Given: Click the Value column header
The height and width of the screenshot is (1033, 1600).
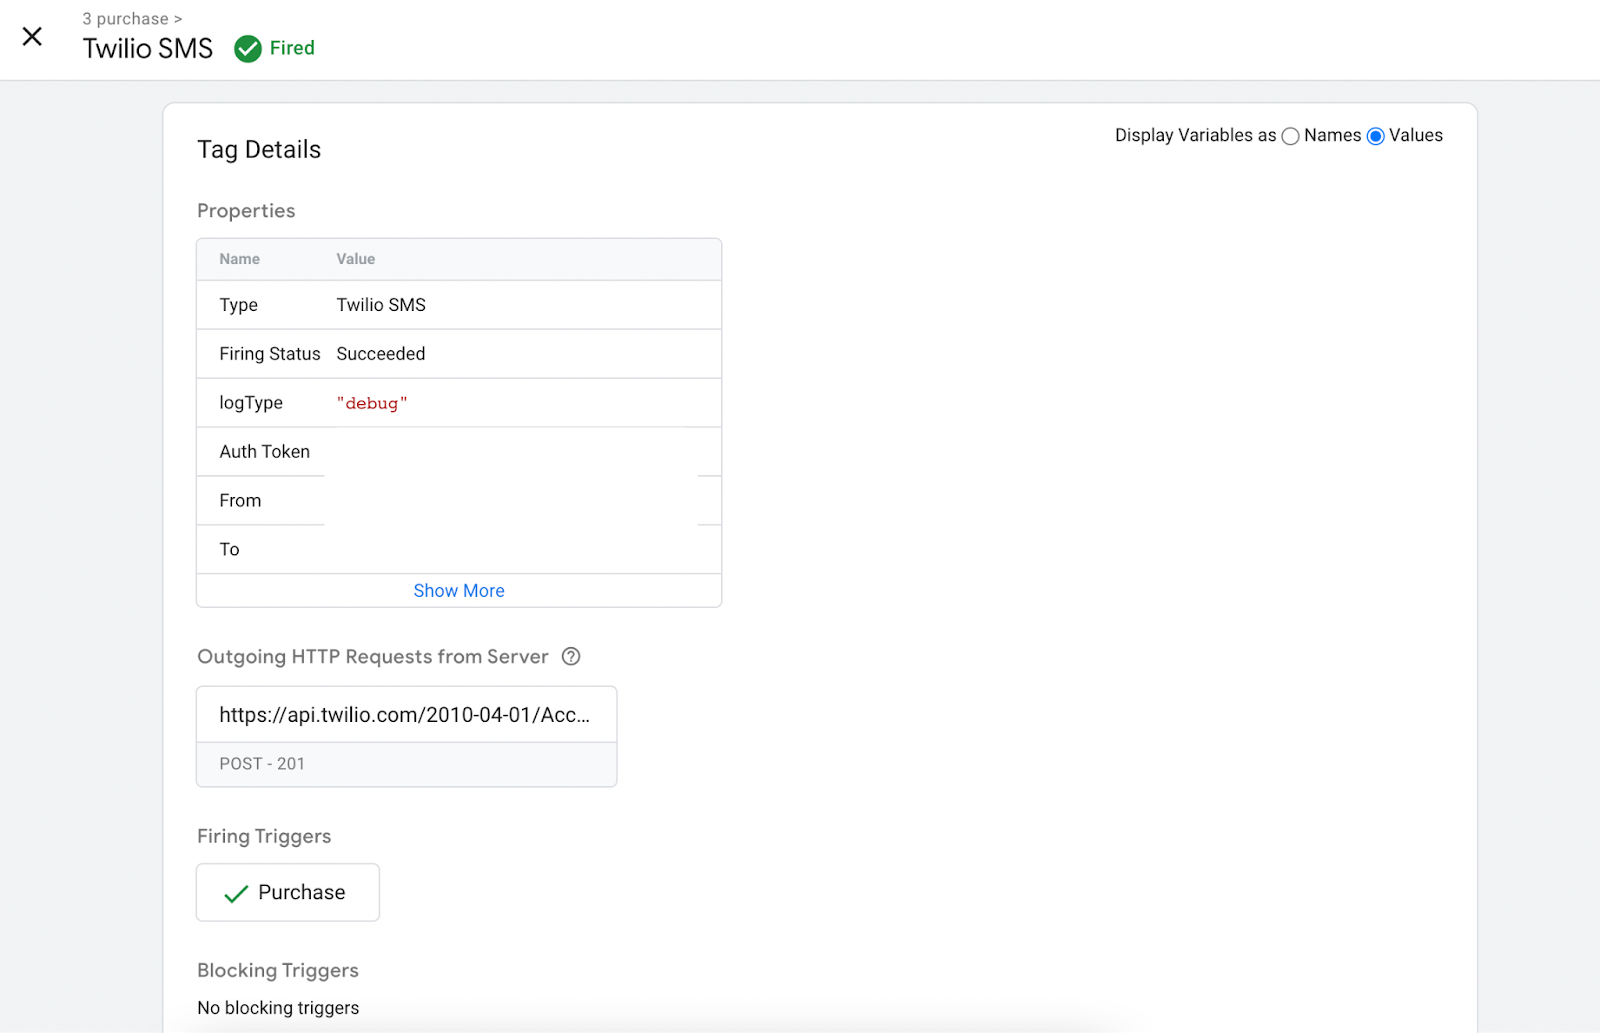Looking at the screenshot, I should pos(356,259).
